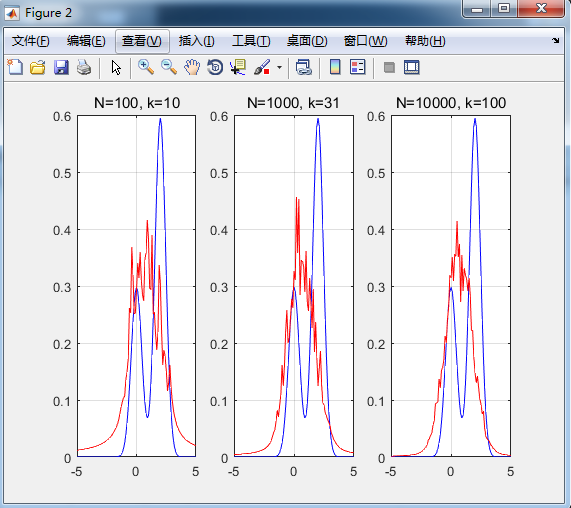Image resolution: width=571 pixels, height=508 pixels.
Task: Insert a colorbar using the toolbar icon
Action: click(335, 67)
